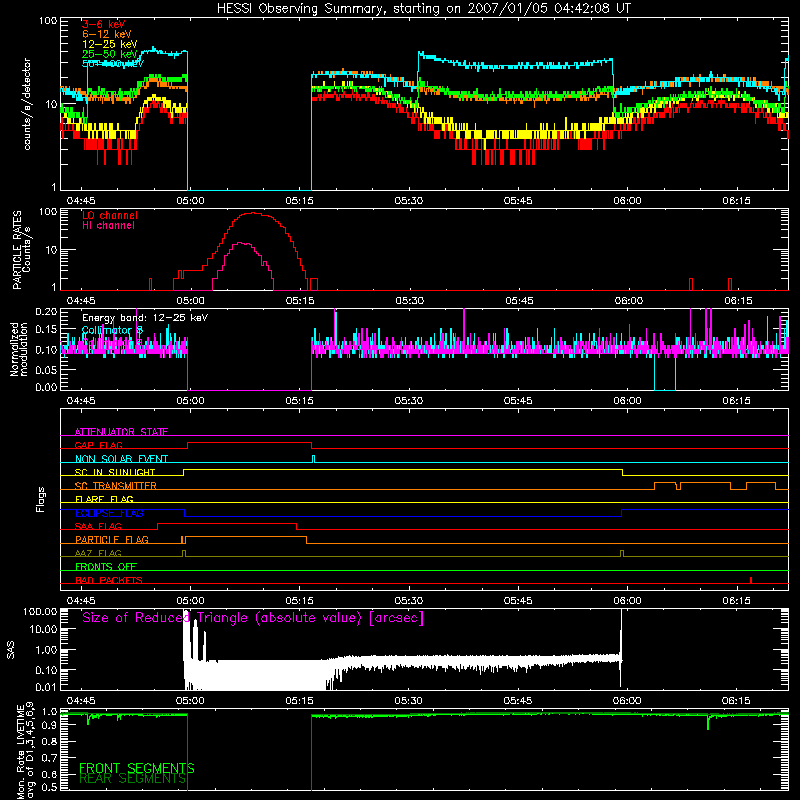This screenshot has height=800, width=800.
Task: Click the "100.00" value on SAS axis
Action: (x=40, y=612)
